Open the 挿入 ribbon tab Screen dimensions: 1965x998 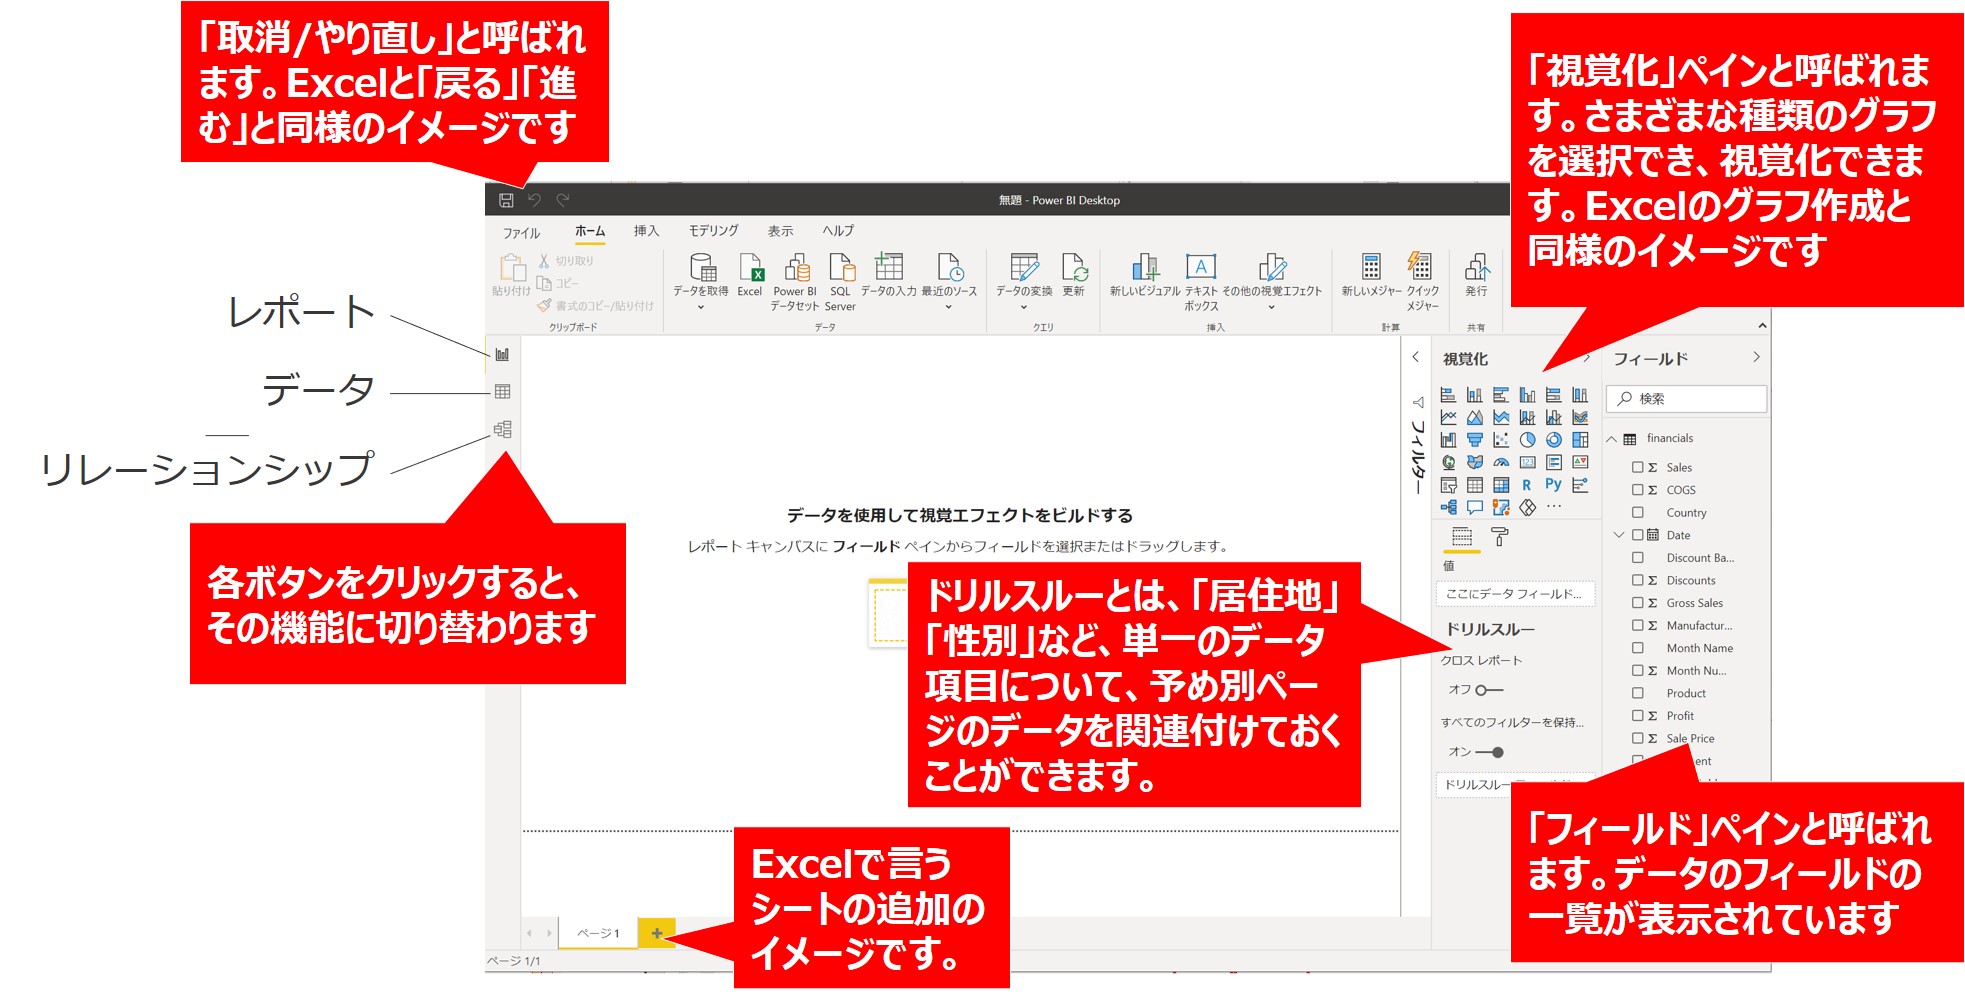(x=646, y=231)
